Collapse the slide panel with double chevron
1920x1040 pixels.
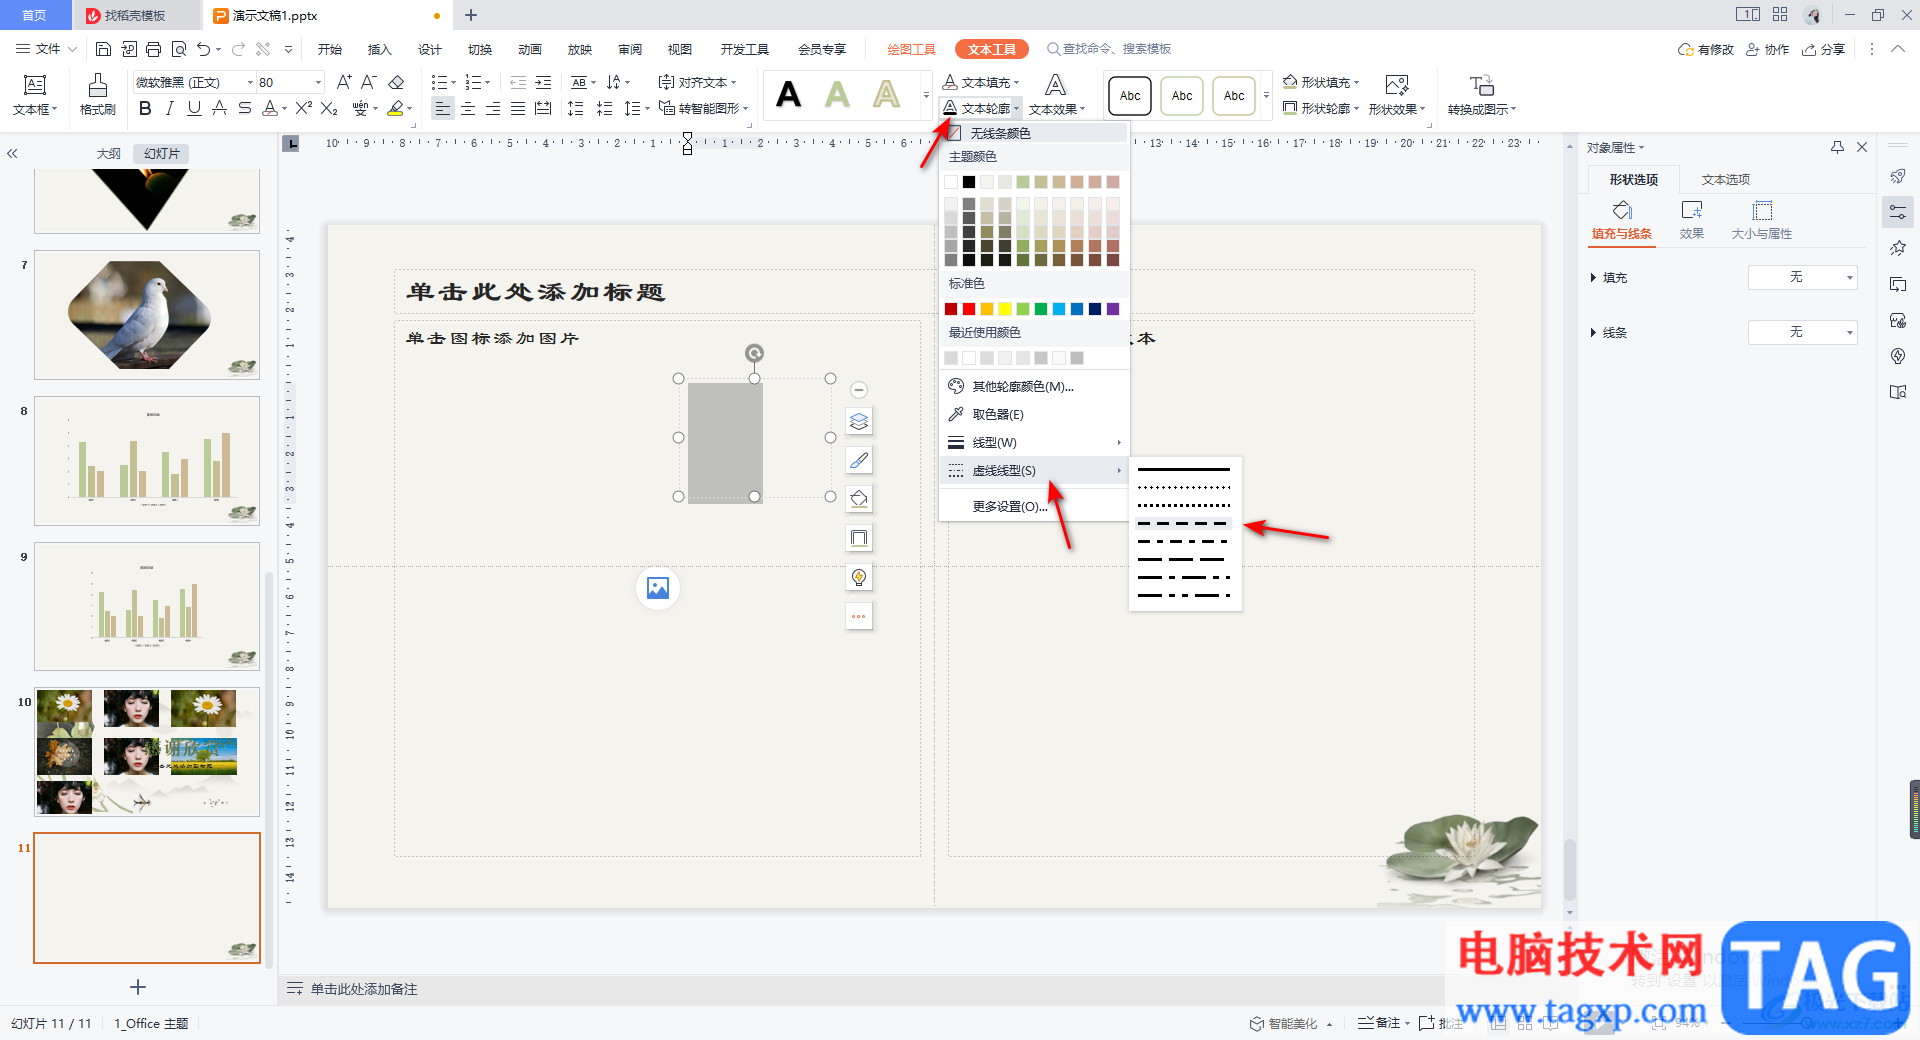(13, 154)
